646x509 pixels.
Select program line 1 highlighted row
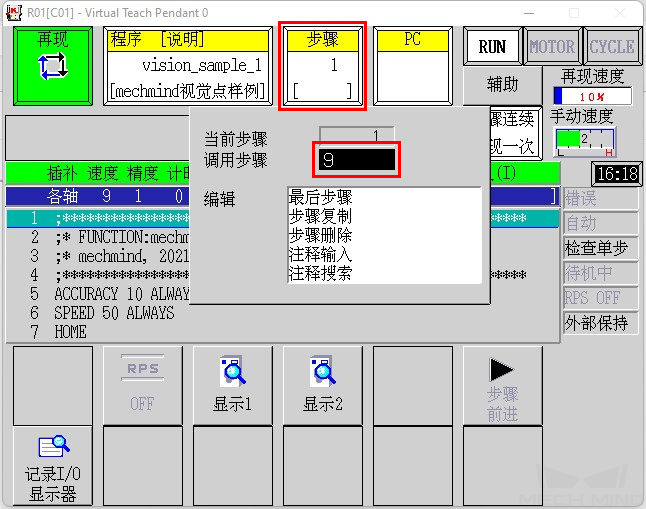pyautogui.click(x=283, y=218)
